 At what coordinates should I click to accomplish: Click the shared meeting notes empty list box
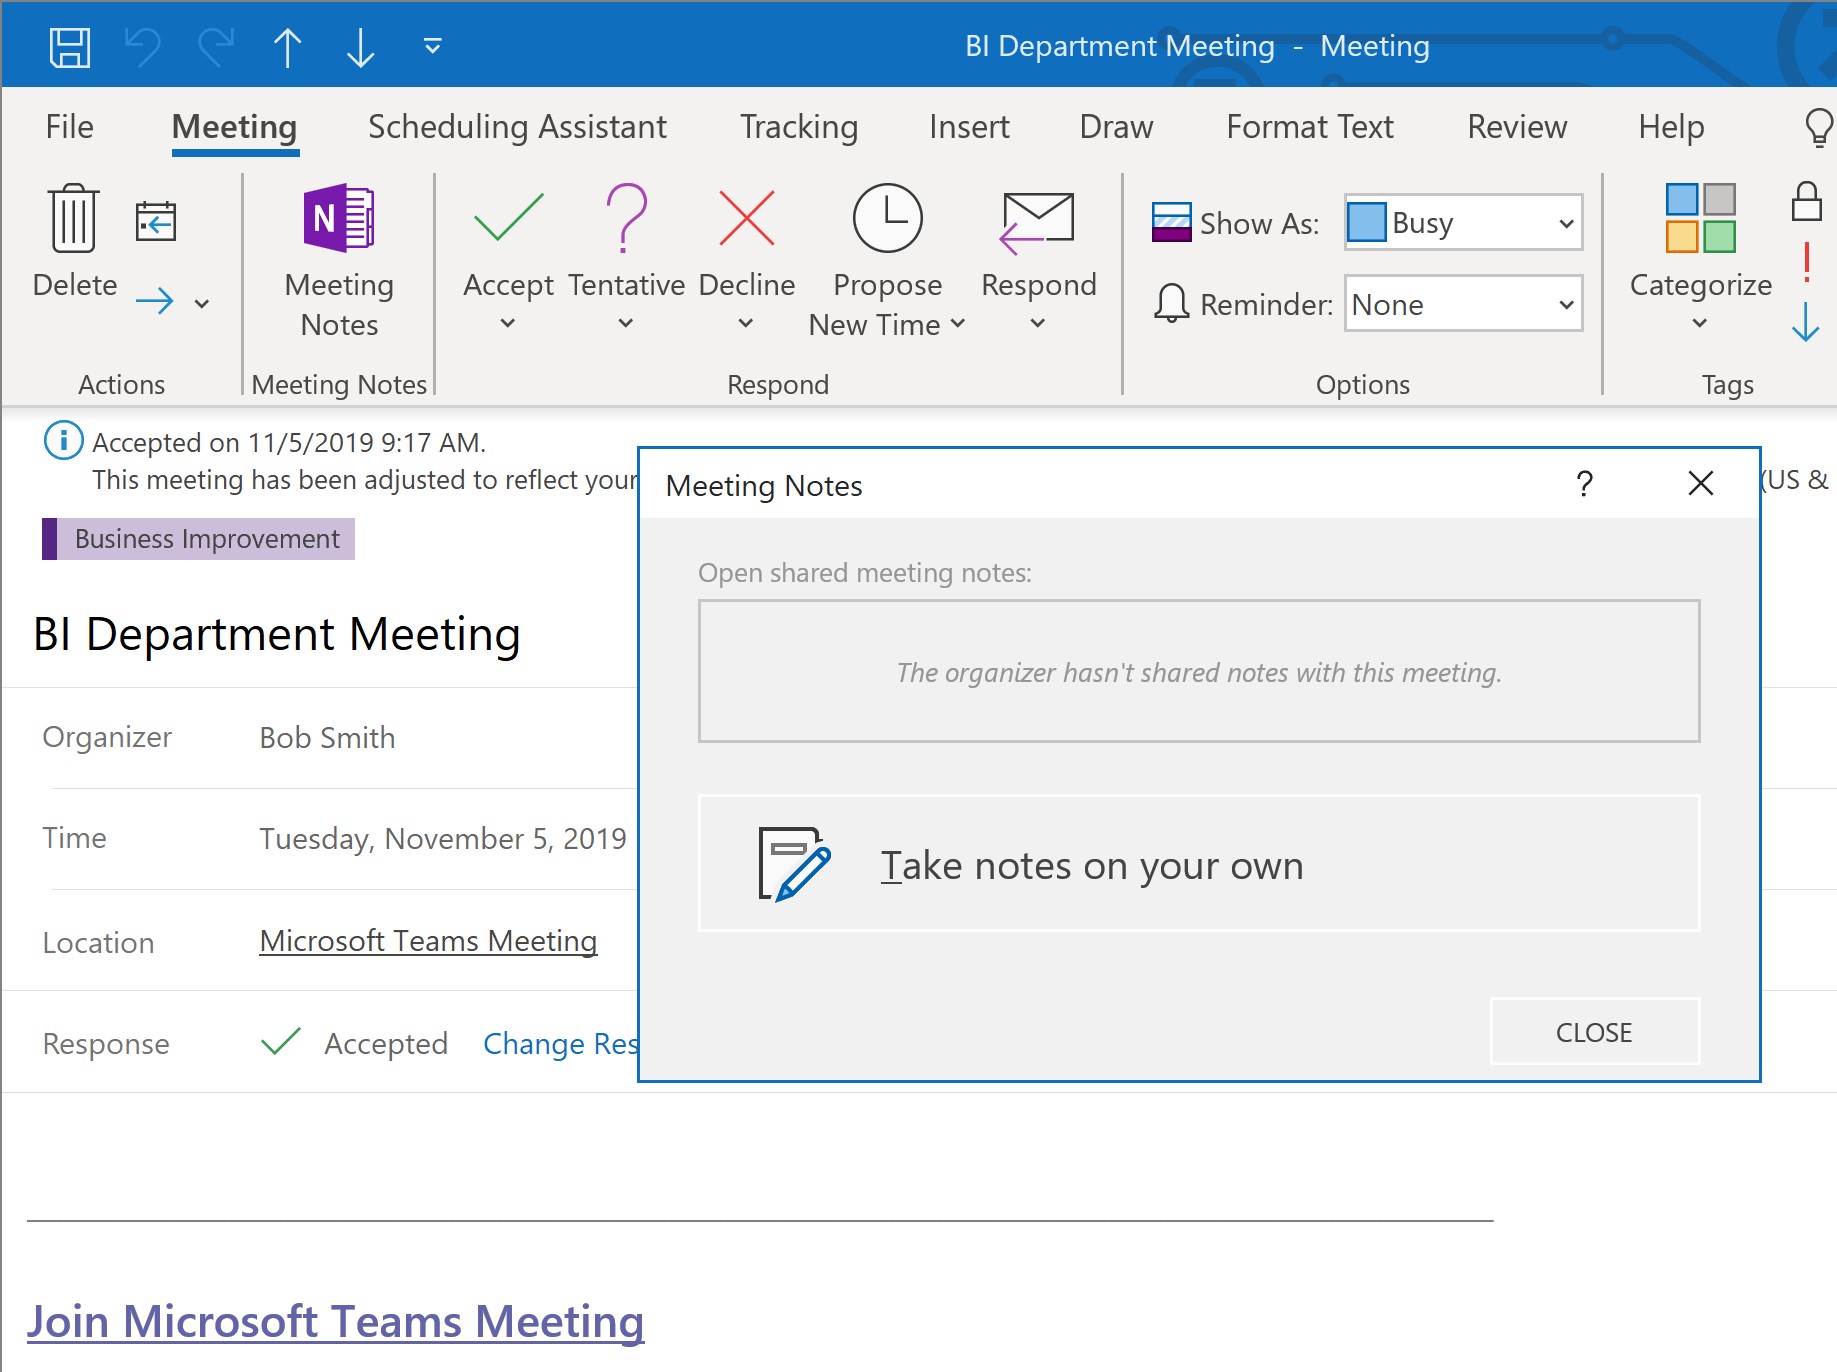(1199, 671)
